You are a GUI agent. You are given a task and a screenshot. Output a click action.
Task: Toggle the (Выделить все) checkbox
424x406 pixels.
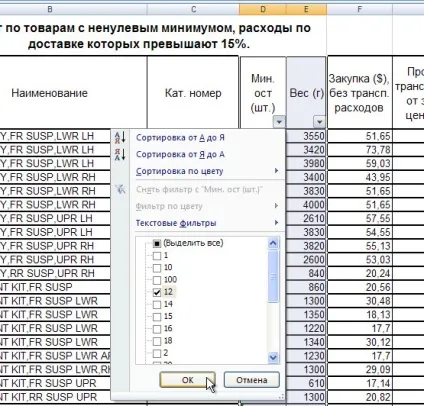click(157, 244)
